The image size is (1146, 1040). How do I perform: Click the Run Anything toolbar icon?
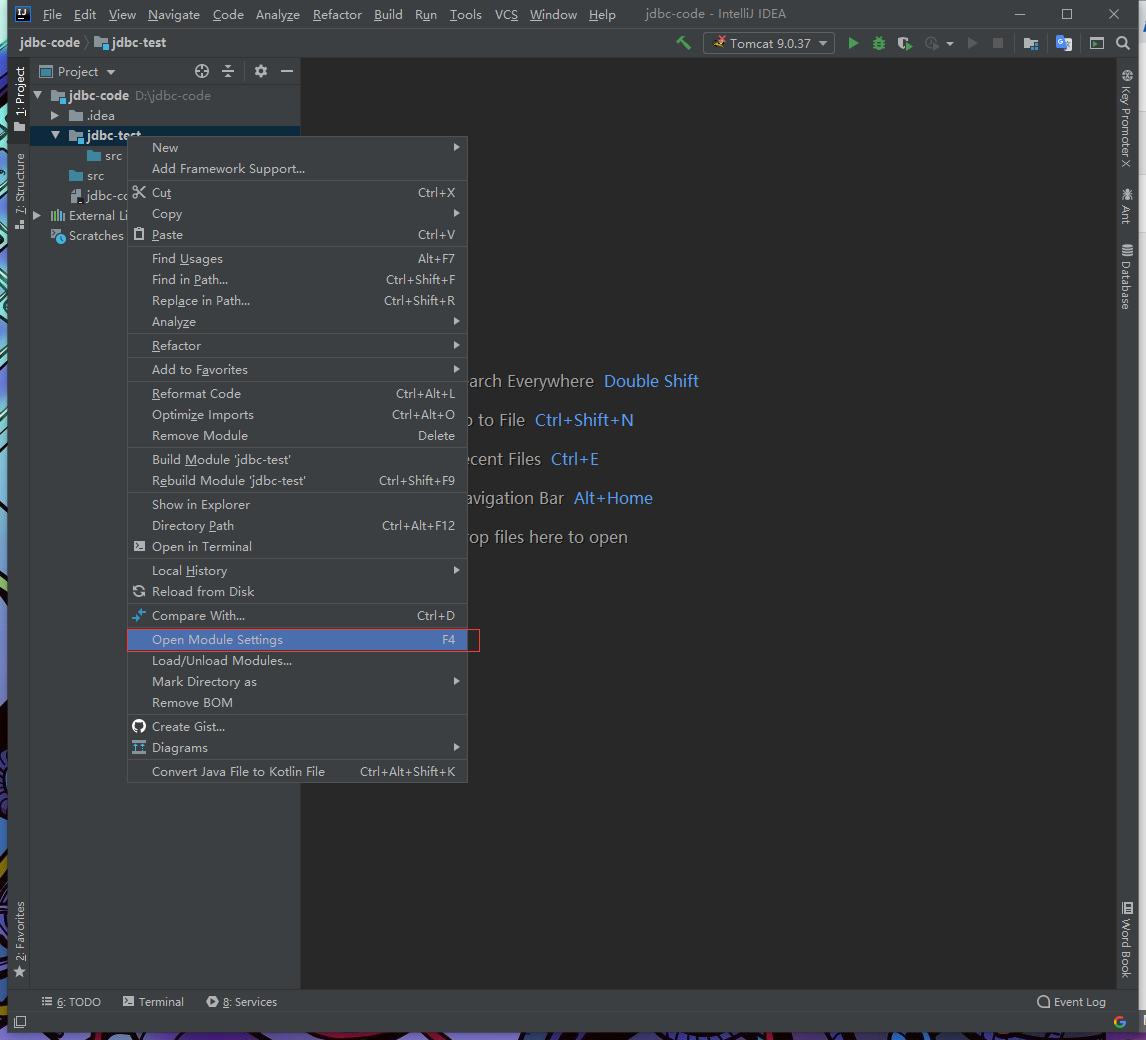click(x=1097, y=43)
